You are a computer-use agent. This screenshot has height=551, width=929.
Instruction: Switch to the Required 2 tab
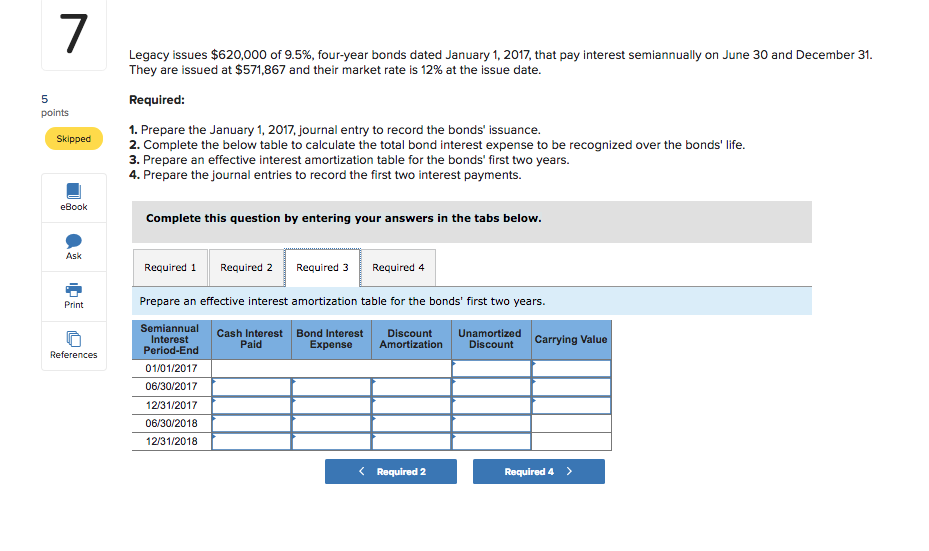tap(246, 268)
